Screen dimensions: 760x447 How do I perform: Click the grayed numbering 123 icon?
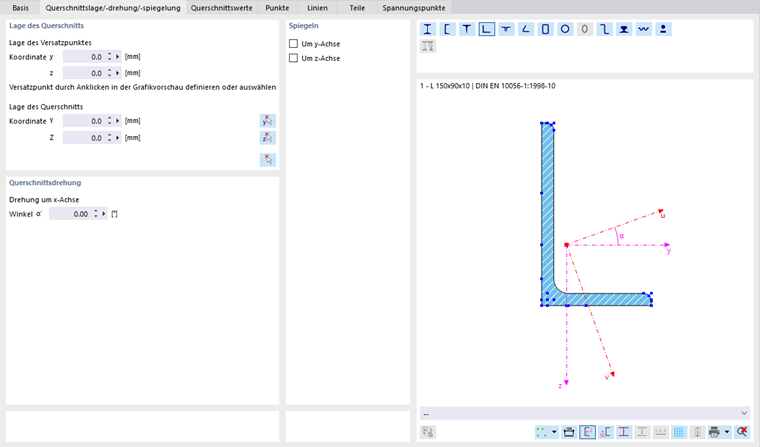[660, 431]
